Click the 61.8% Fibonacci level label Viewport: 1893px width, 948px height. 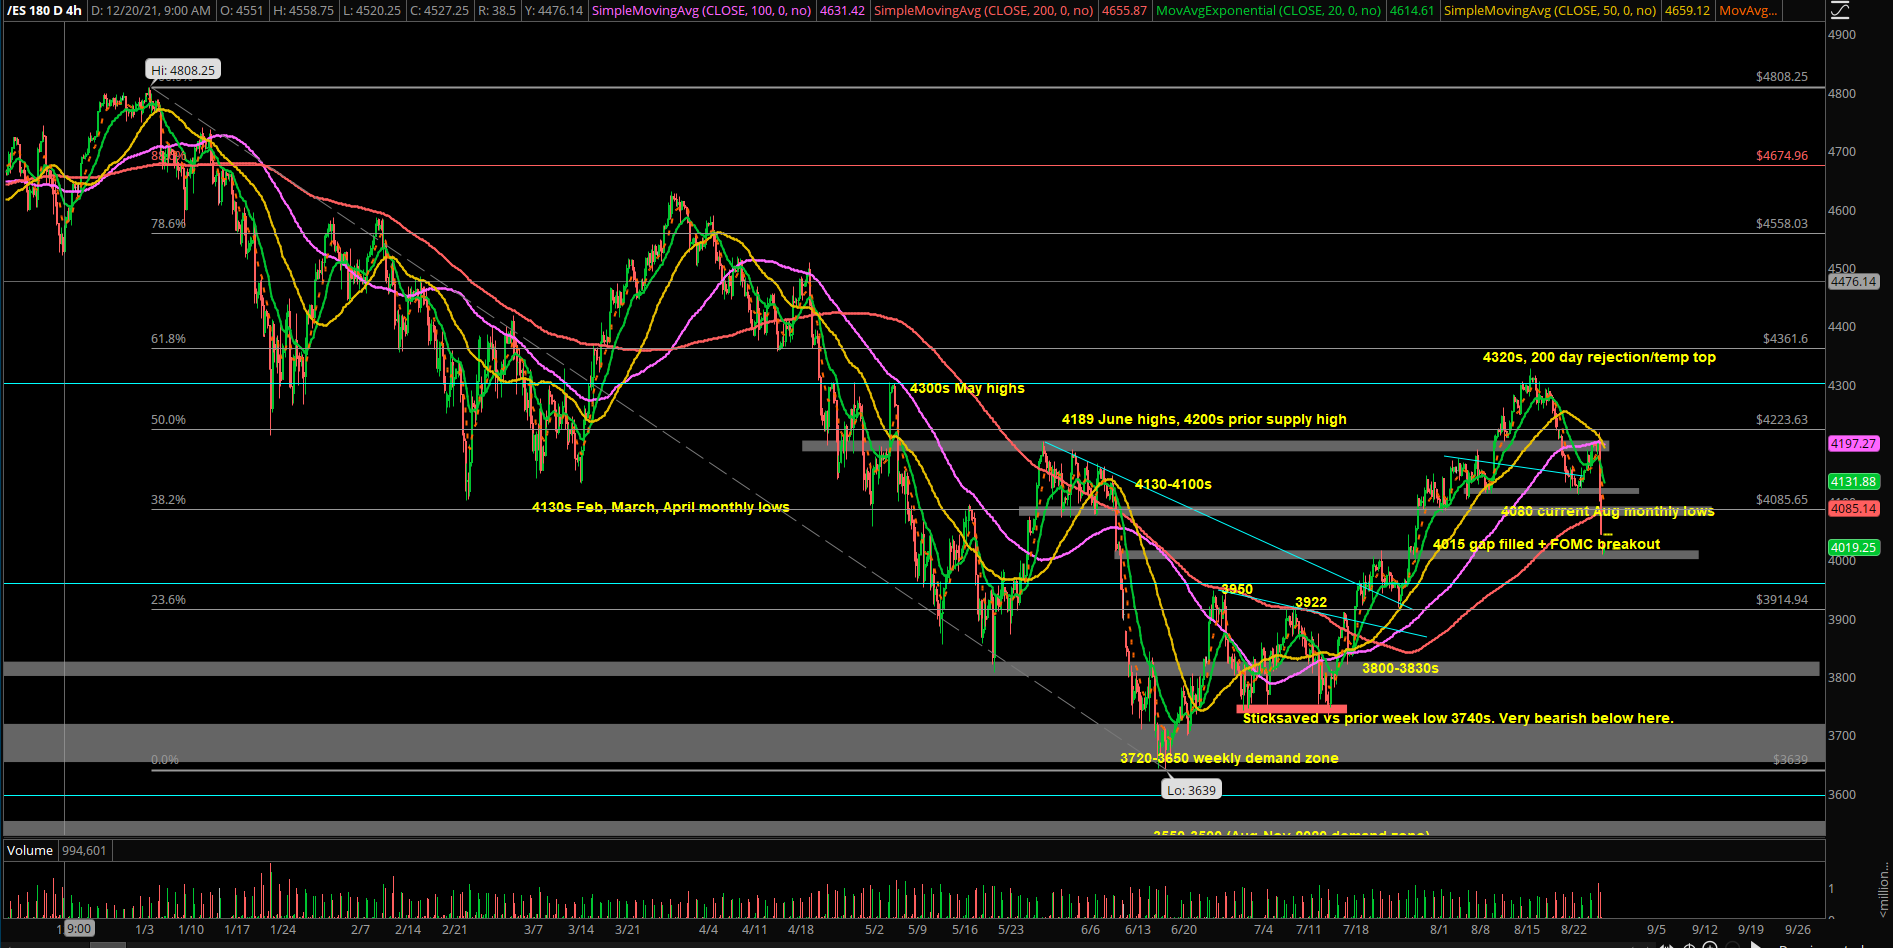168,339
